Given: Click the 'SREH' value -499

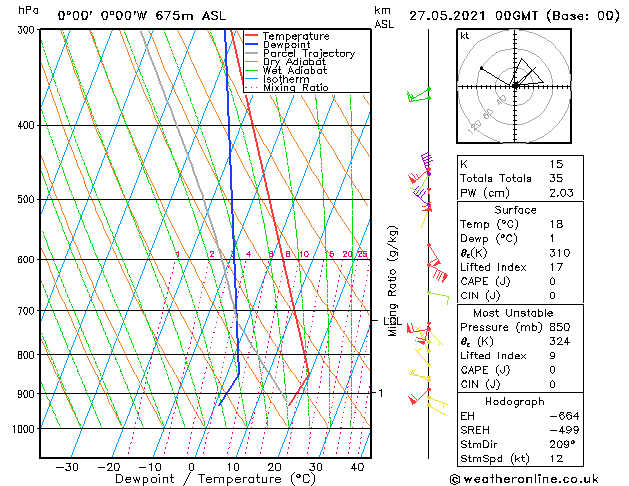Looking at the screenshot, I should click(x=564, y=430).
